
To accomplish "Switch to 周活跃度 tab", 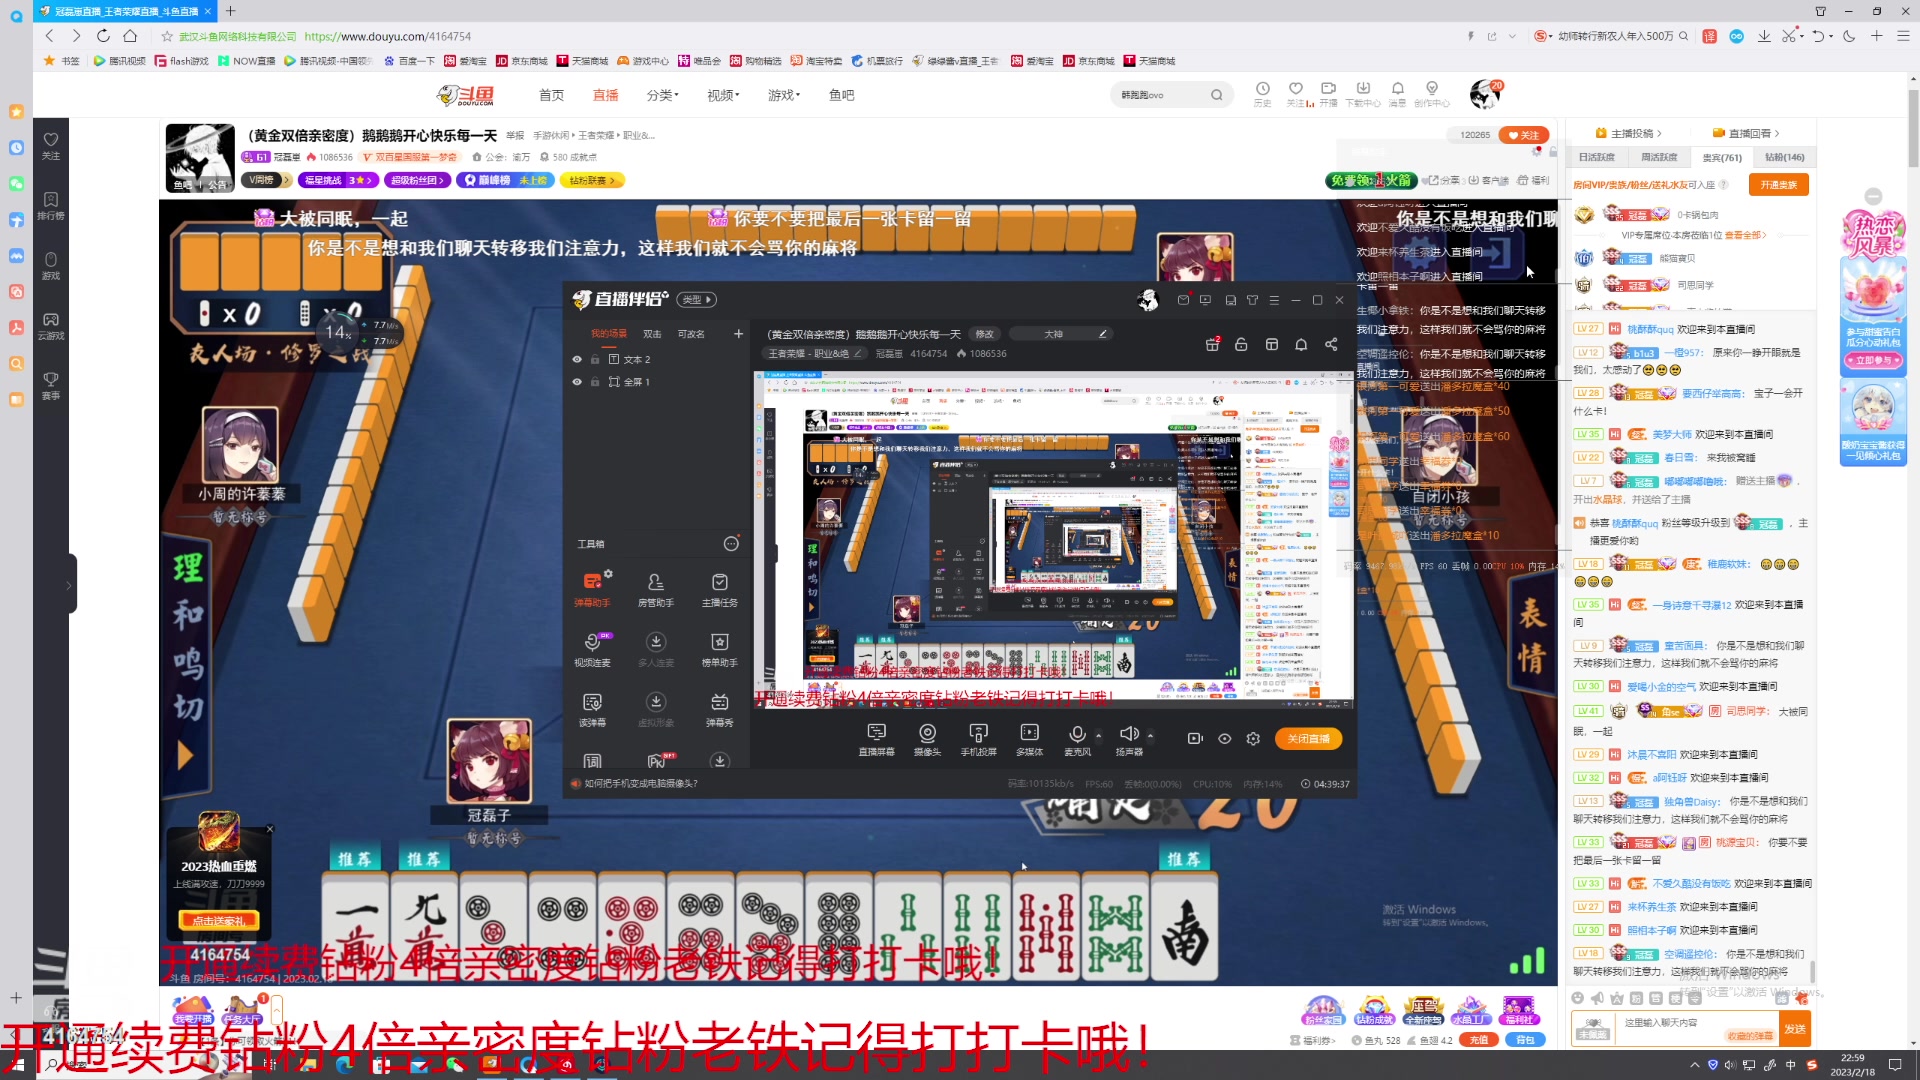I will click(1659, 157).
